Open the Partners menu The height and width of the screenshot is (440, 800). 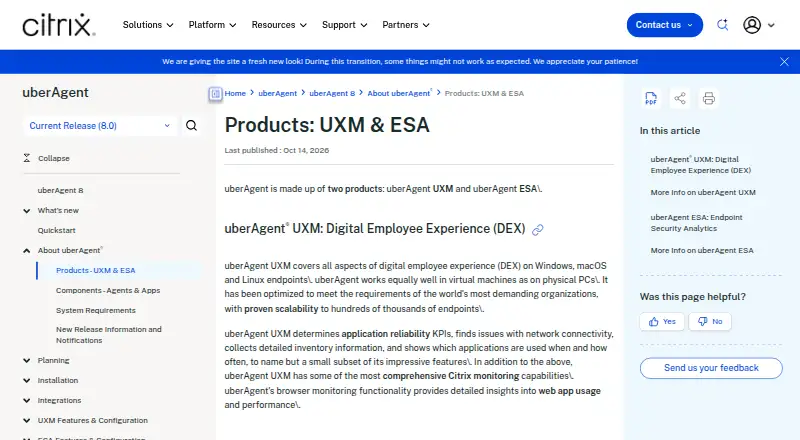(406, 25)
